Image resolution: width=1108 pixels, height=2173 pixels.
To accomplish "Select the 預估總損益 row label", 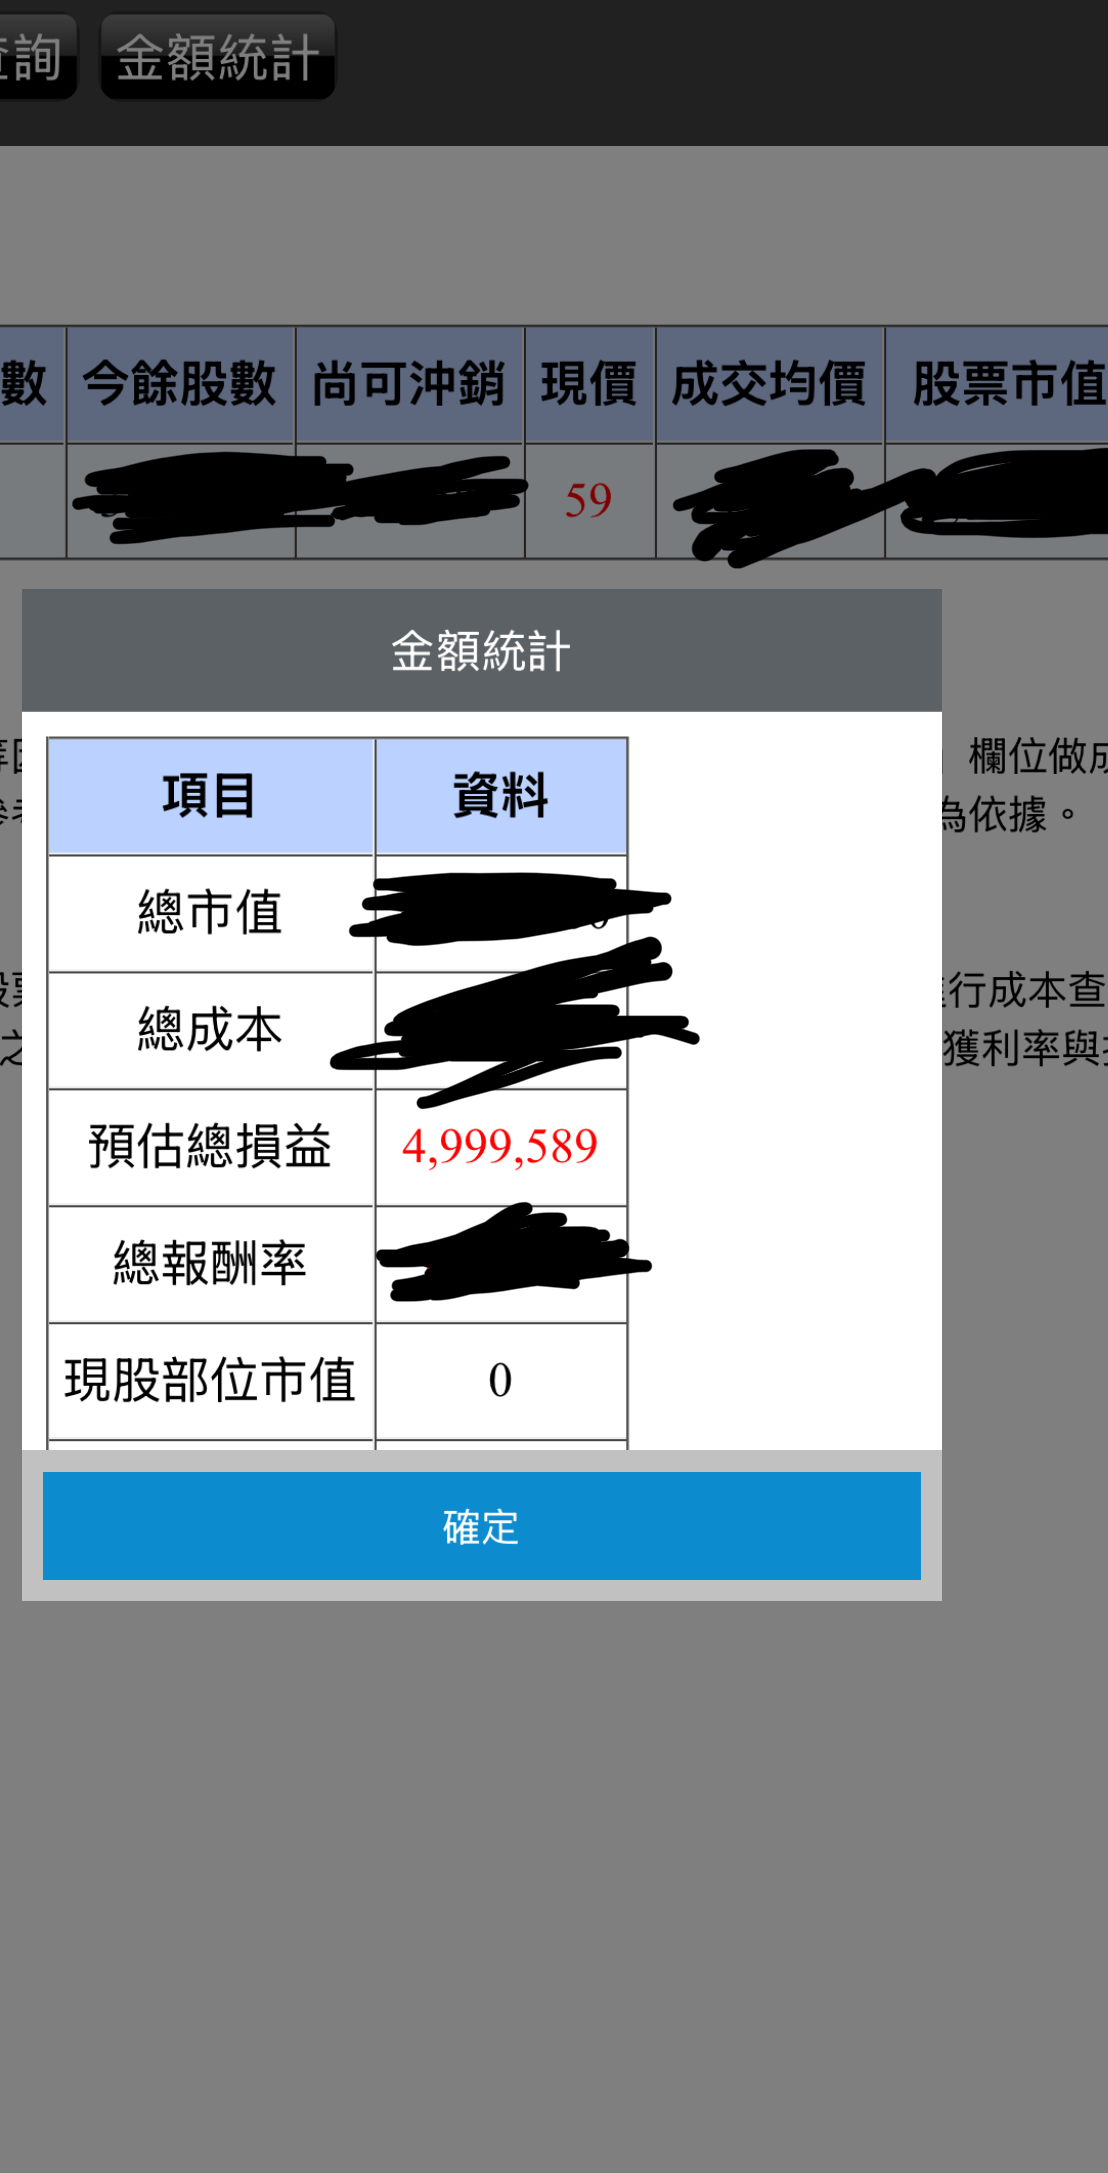I will point(210,1147).
